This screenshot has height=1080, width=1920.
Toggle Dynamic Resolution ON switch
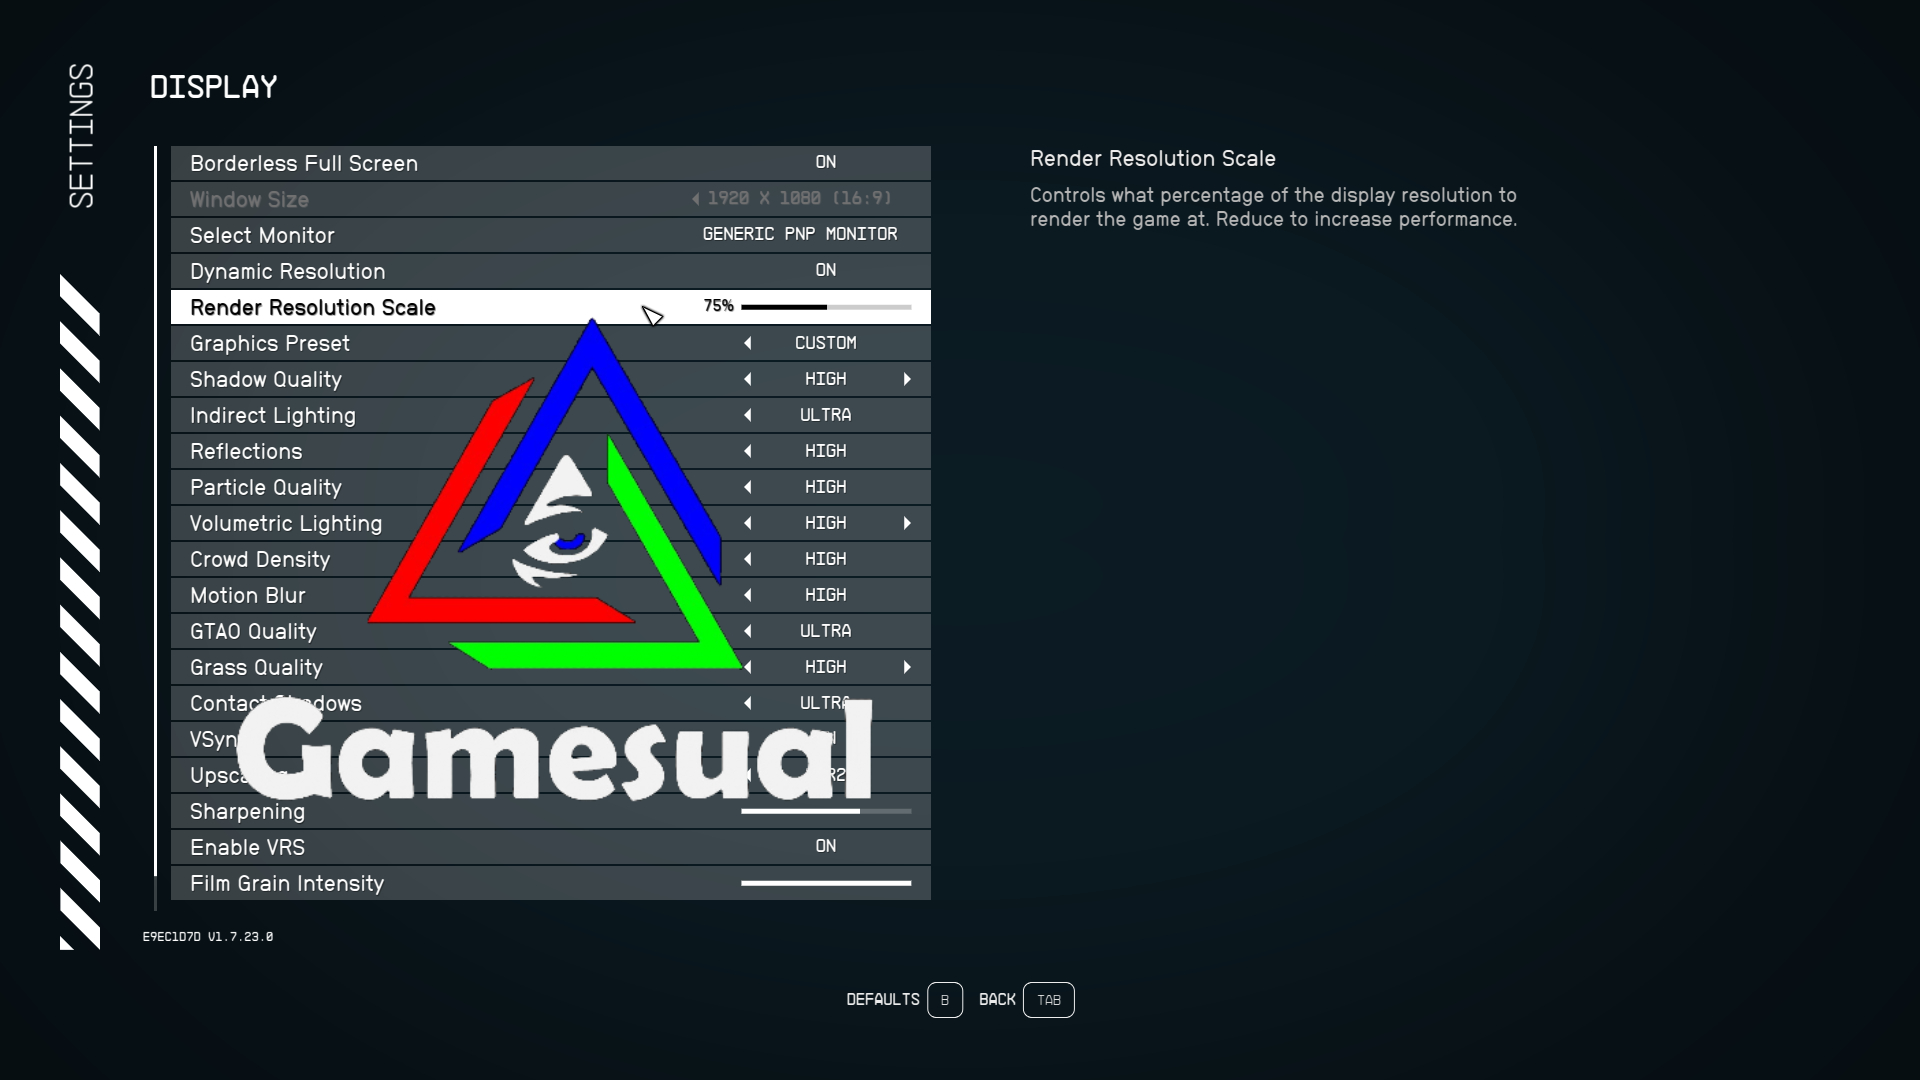point(825,270)
